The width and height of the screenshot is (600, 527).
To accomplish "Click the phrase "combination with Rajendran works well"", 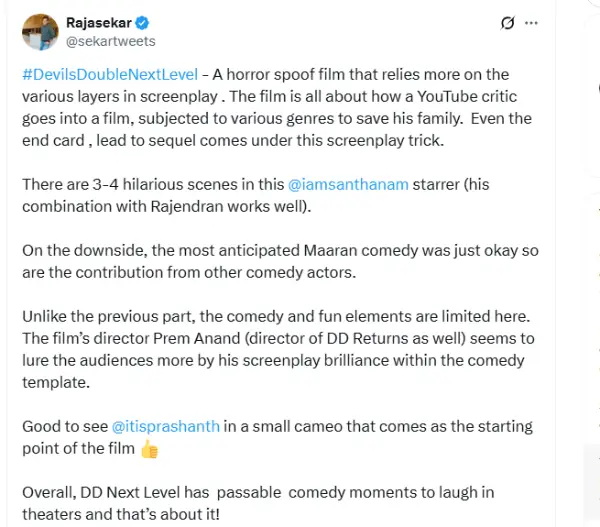I will [x=164, y=207].
